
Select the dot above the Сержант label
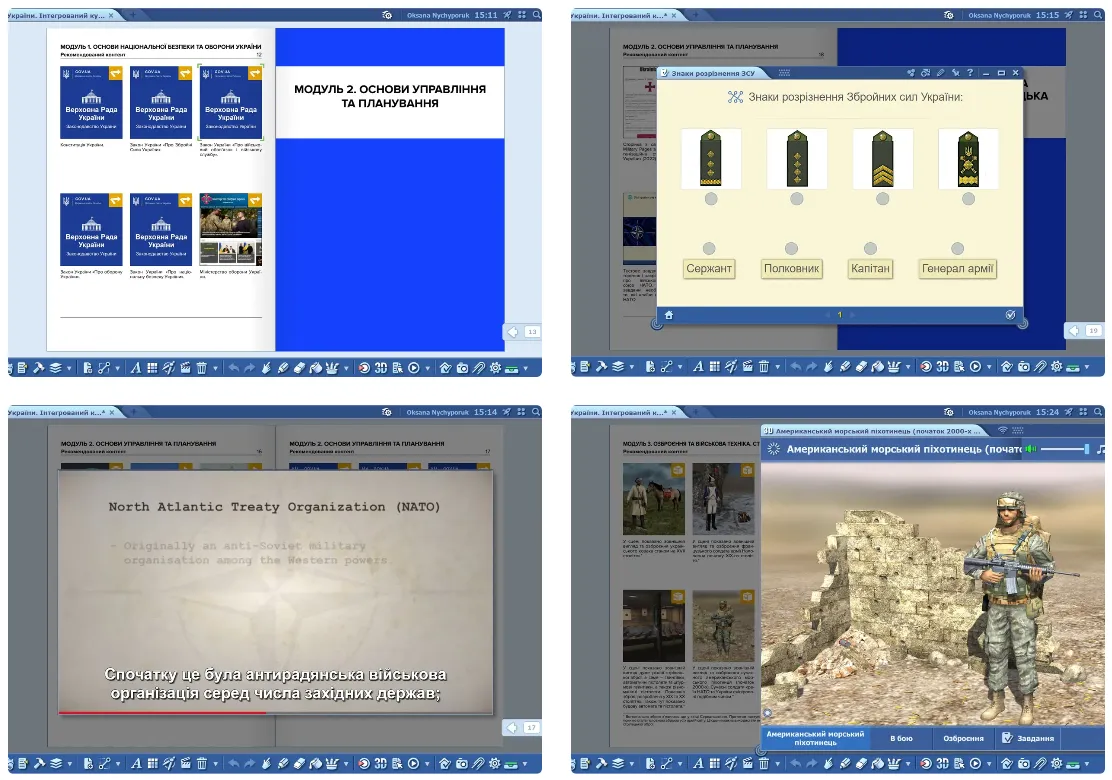tap(708, 248)
